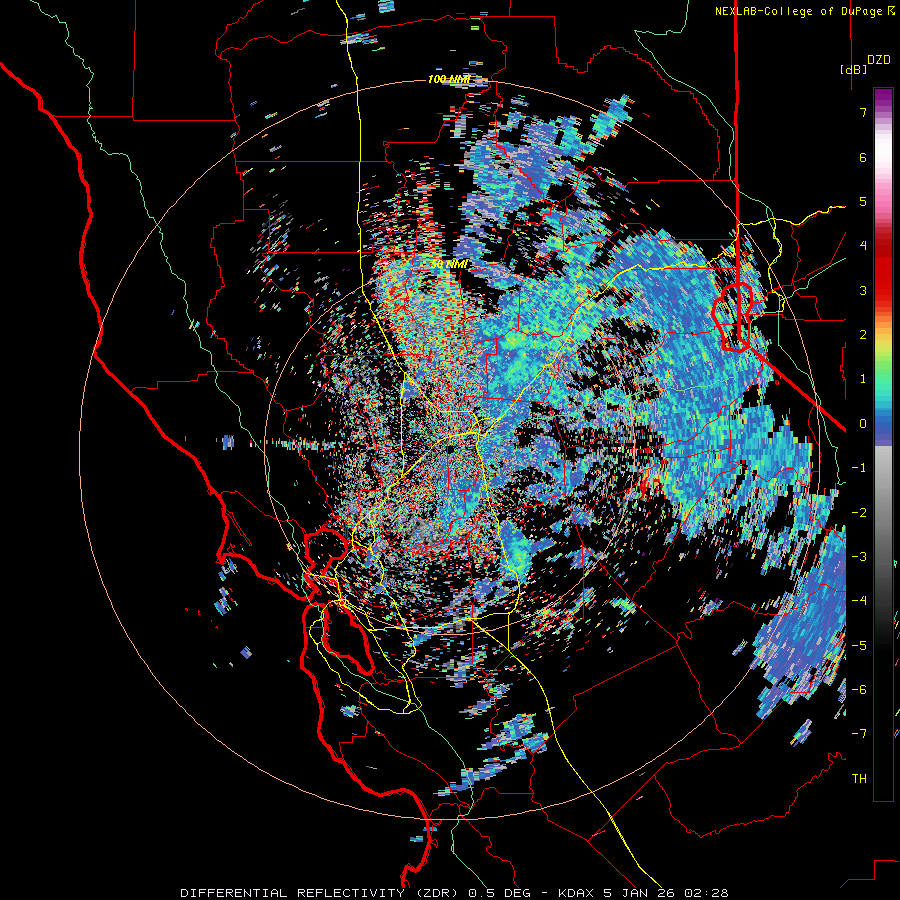Click the -4 value on the color scale
The width and height of the screenshot is (900, 900).
pos(859,600)
